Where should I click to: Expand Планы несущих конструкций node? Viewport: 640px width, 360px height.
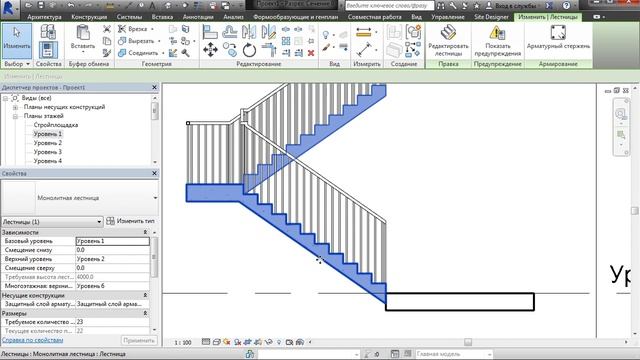click(15, 107)
